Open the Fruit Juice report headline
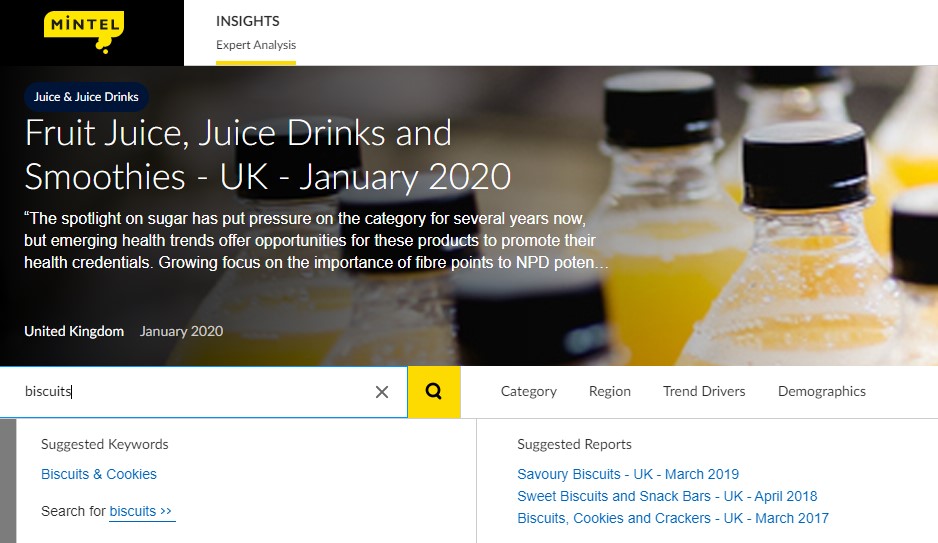This screenshot has width=938, height=543. pyautogui.click(x=267, y=155)
